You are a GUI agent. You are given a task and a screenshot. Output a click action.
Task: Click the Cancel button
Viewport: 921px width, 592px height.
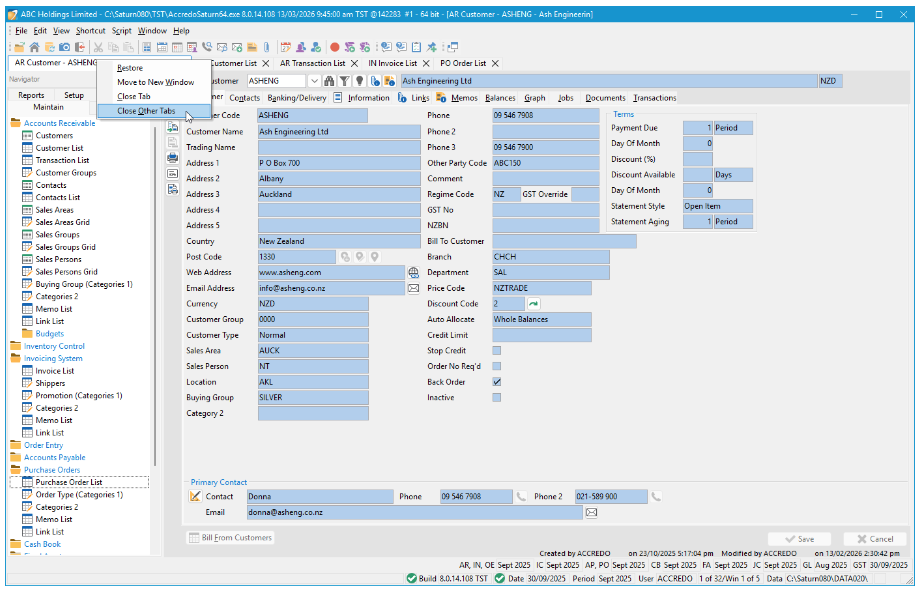click(875, 539)
